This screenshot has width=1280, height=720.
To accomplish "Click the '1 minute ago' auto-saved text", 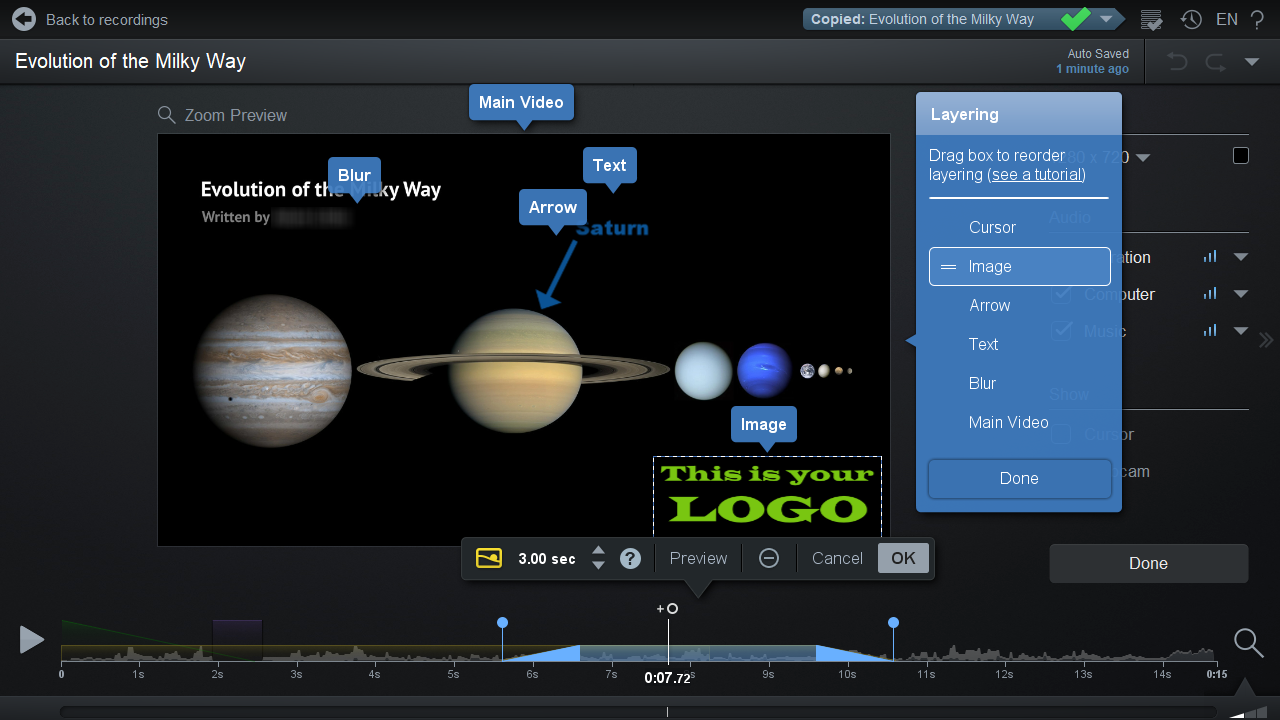I will pos(1092,69).
